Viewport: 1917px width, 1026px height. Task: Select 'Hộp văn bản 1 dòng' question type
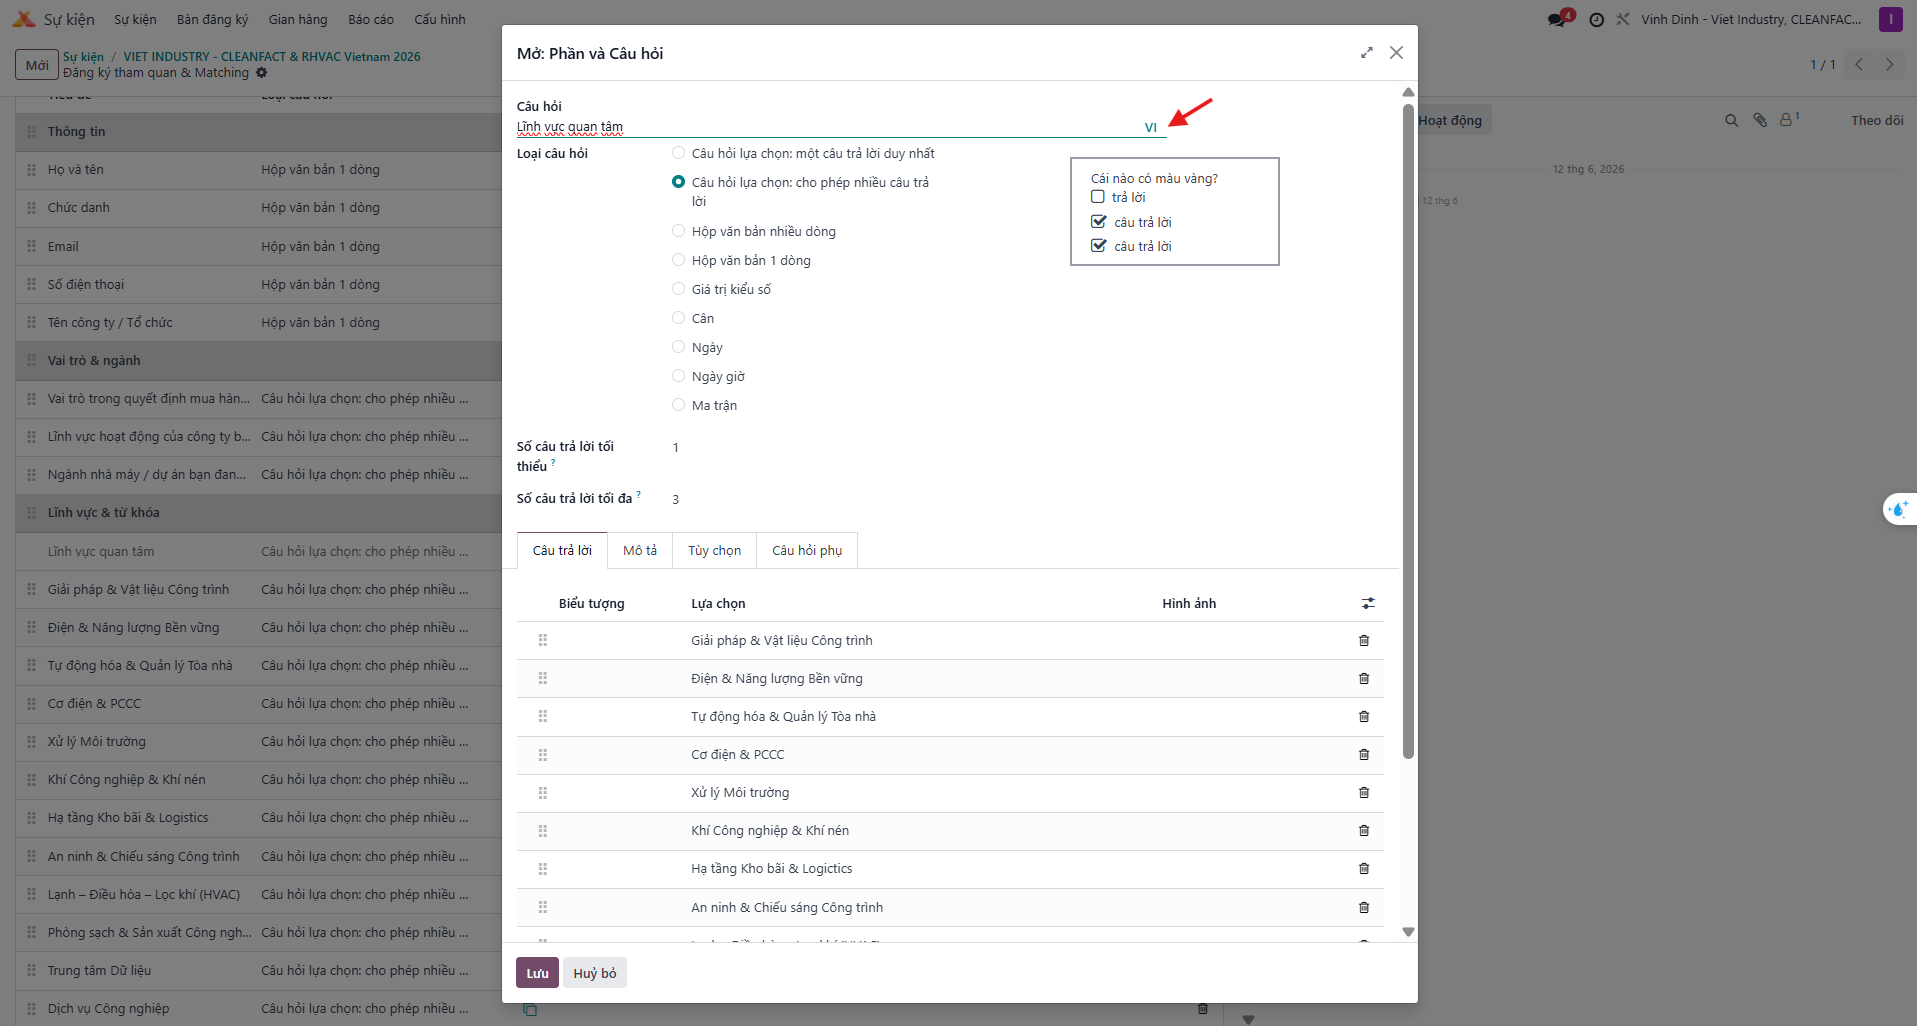pyautogui.click(x=679, y=260)
